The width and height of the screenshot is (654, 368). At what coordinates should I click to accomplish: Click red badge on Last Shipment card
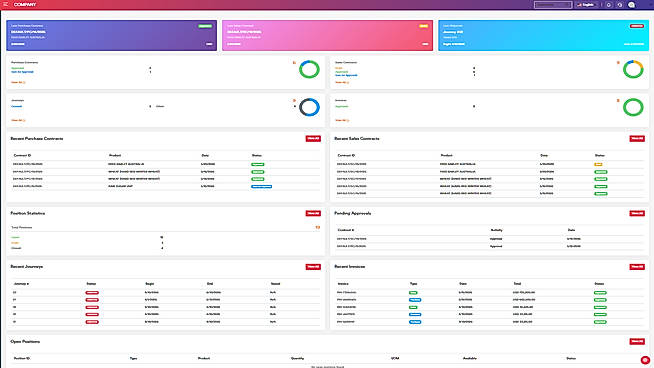[x=637, y=26]
